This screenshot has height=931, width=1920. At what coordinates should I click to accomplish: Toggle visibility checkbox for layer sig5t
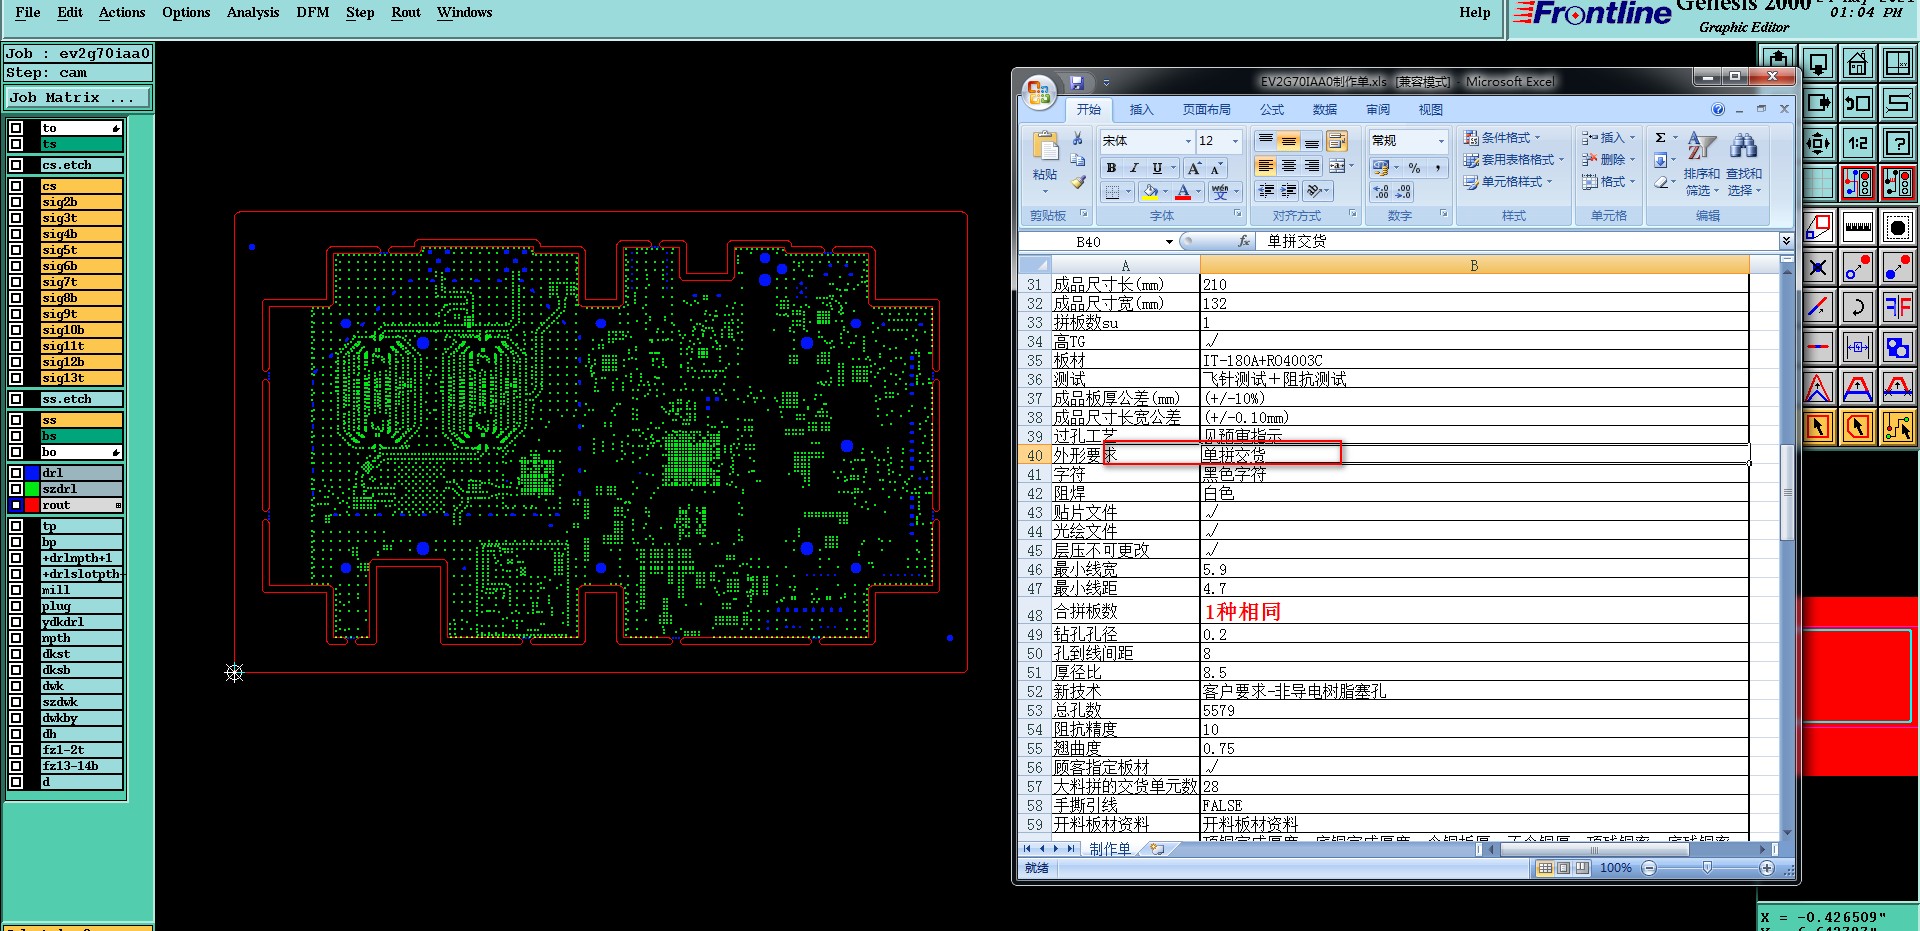click(x=16, y=250)
